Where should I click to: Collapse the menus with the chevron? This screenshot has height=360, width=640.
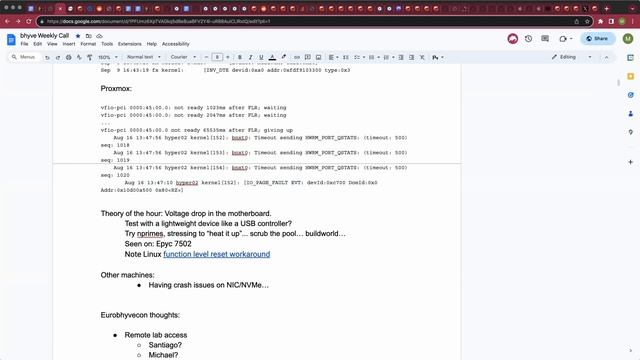click(607, 57)
